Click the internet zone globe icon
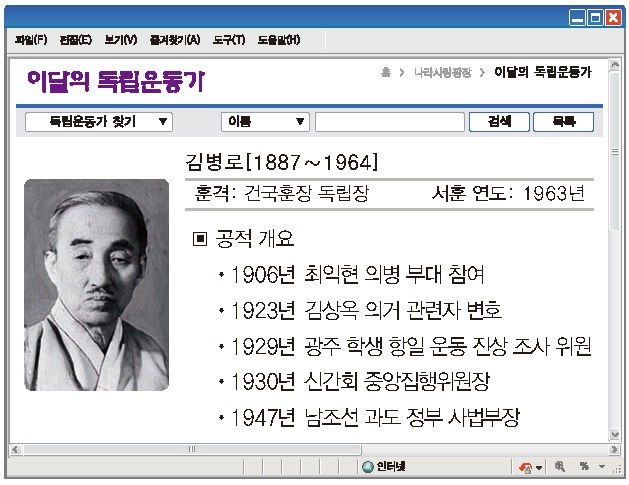Viewport: 629px width, 485px height. click(x=368, y=467)
